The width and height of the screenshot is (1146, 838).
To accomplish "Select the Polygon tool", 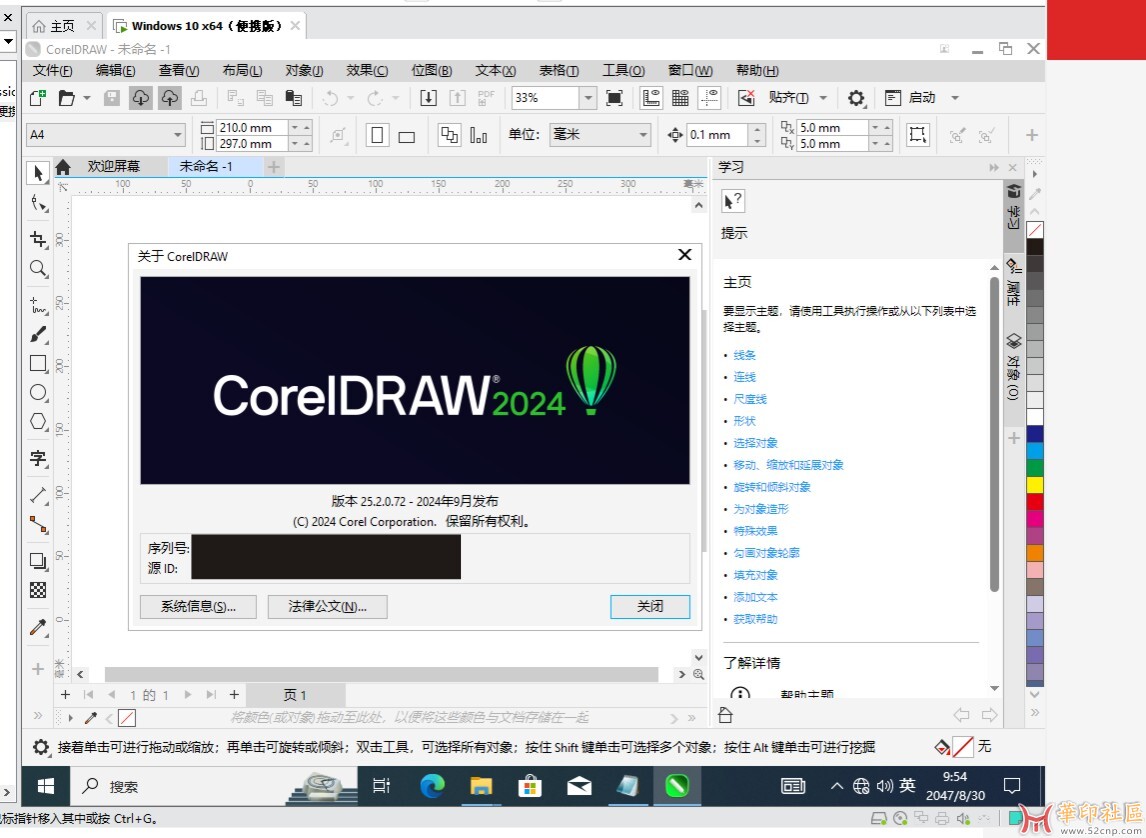I will 38,422.
